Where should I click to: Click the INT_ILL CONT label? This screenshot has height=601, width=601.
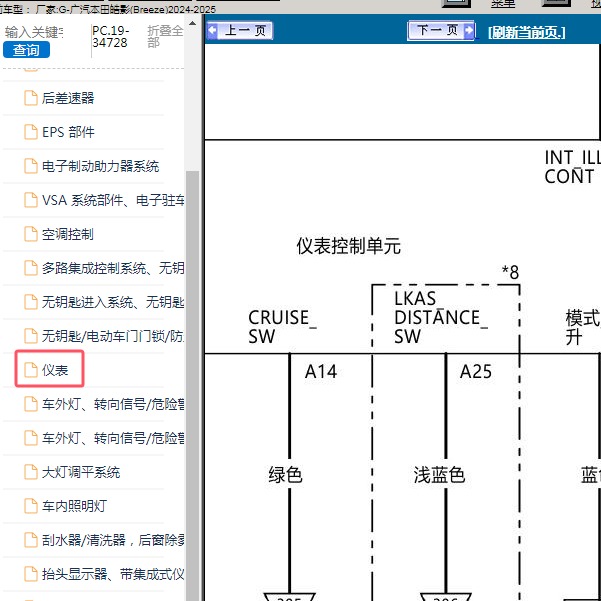click(573, 167)
